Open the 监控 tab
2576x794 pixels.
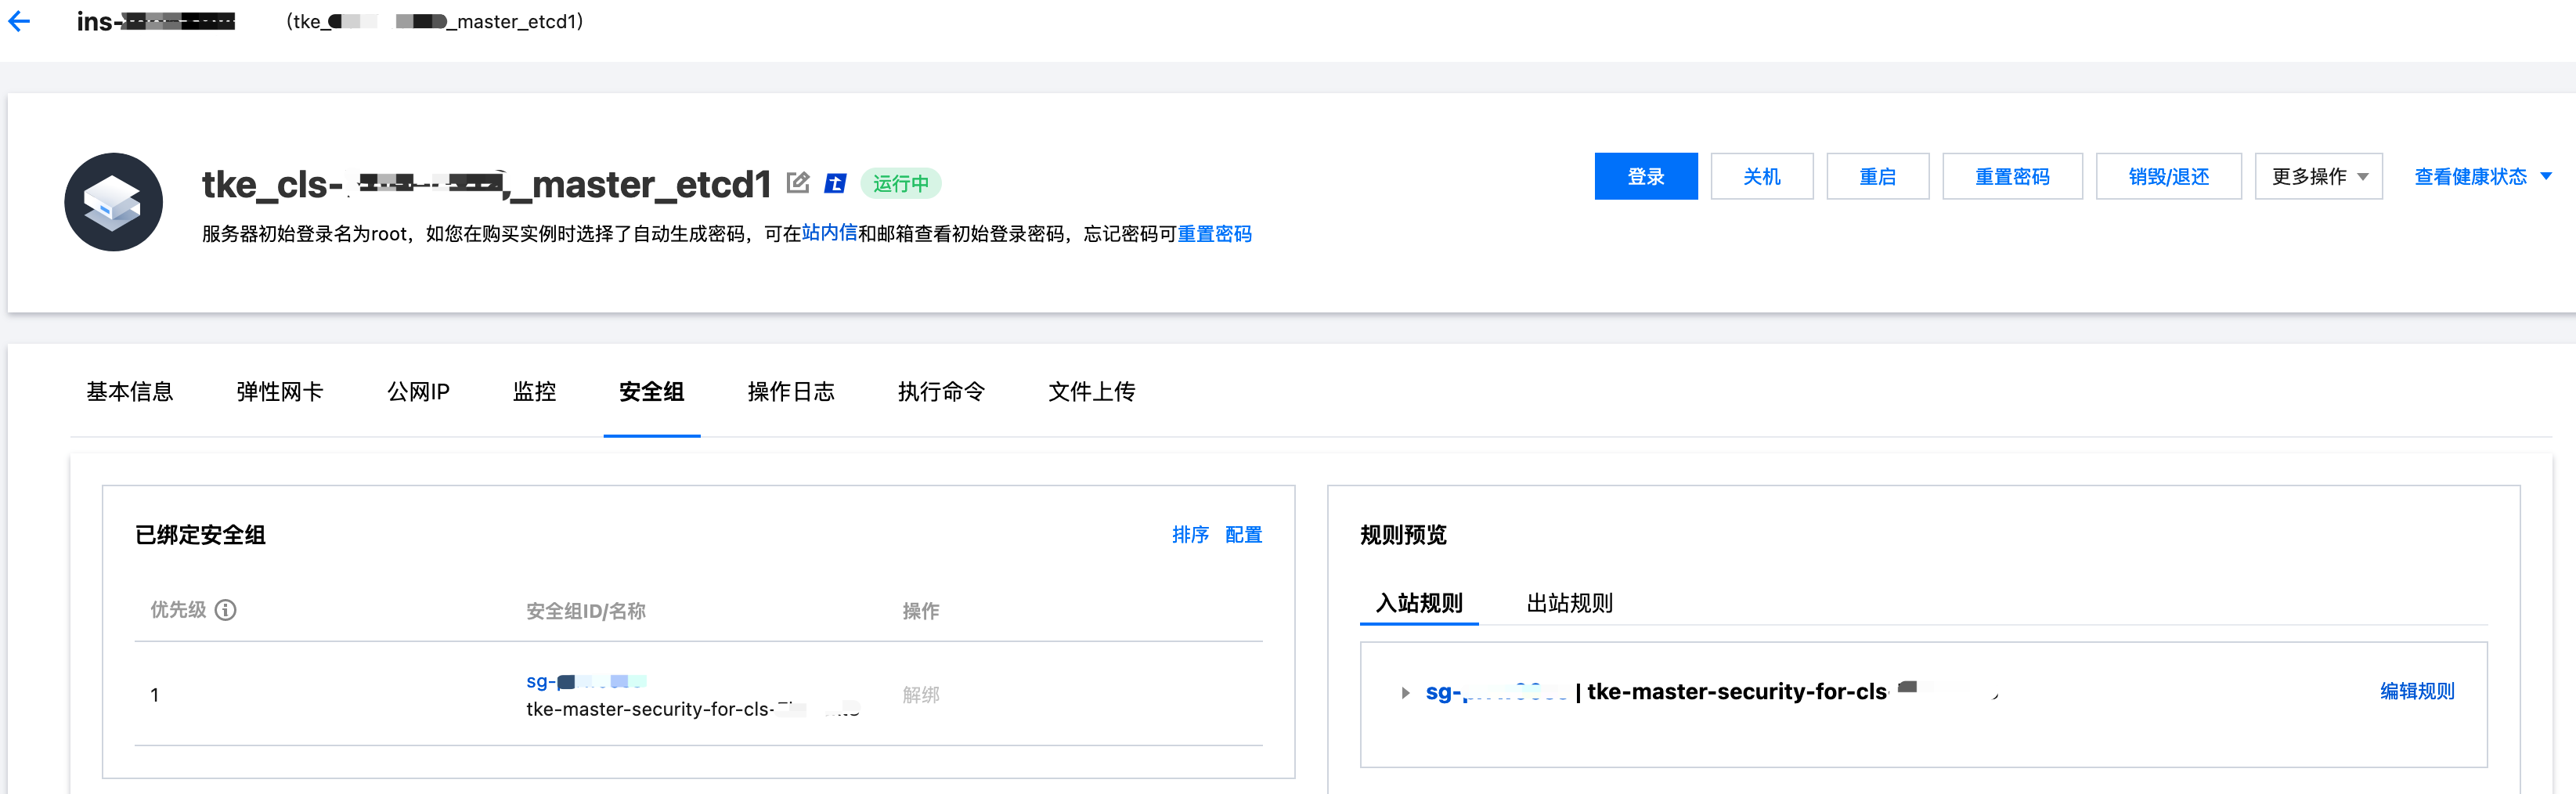534,392
